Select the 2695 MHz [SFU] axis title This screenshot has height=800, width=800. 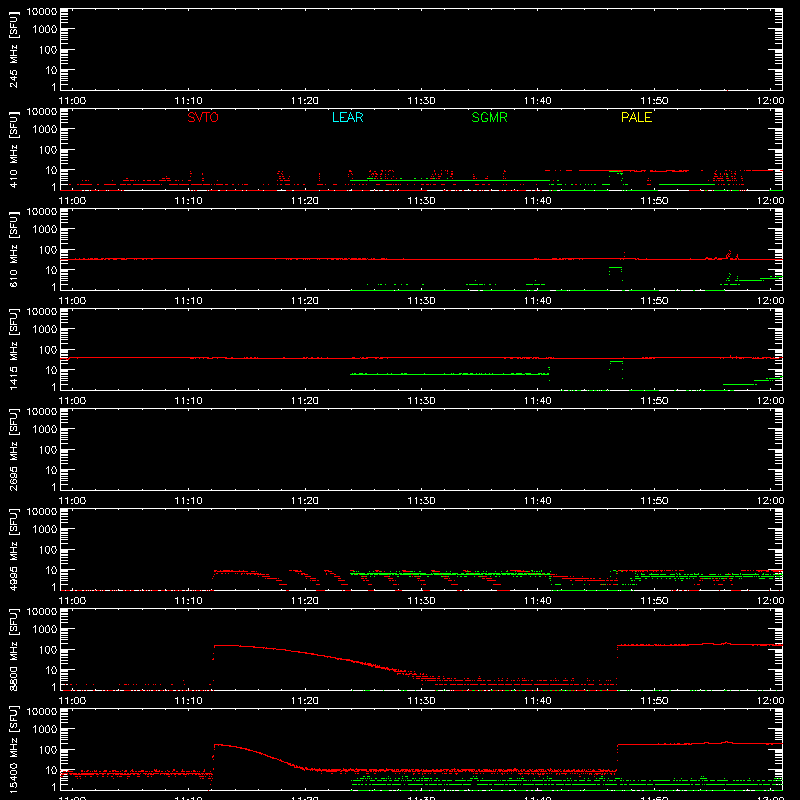click(14, 449)
